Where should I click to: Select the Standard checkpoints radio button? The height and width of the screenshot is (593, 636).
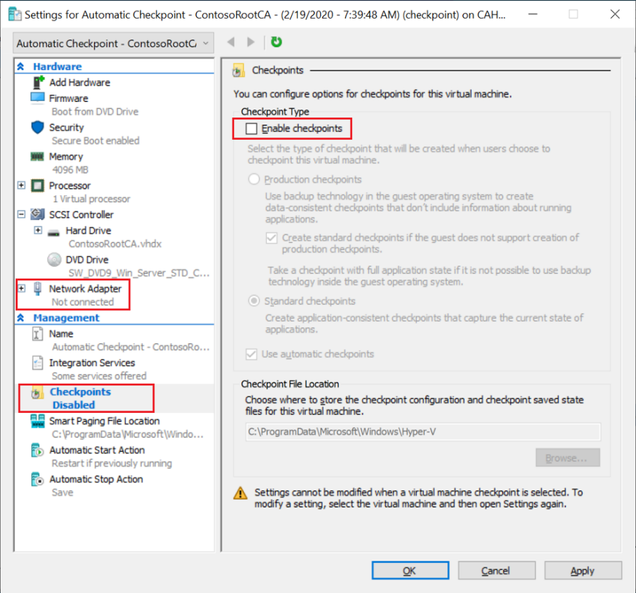[254, 301]
